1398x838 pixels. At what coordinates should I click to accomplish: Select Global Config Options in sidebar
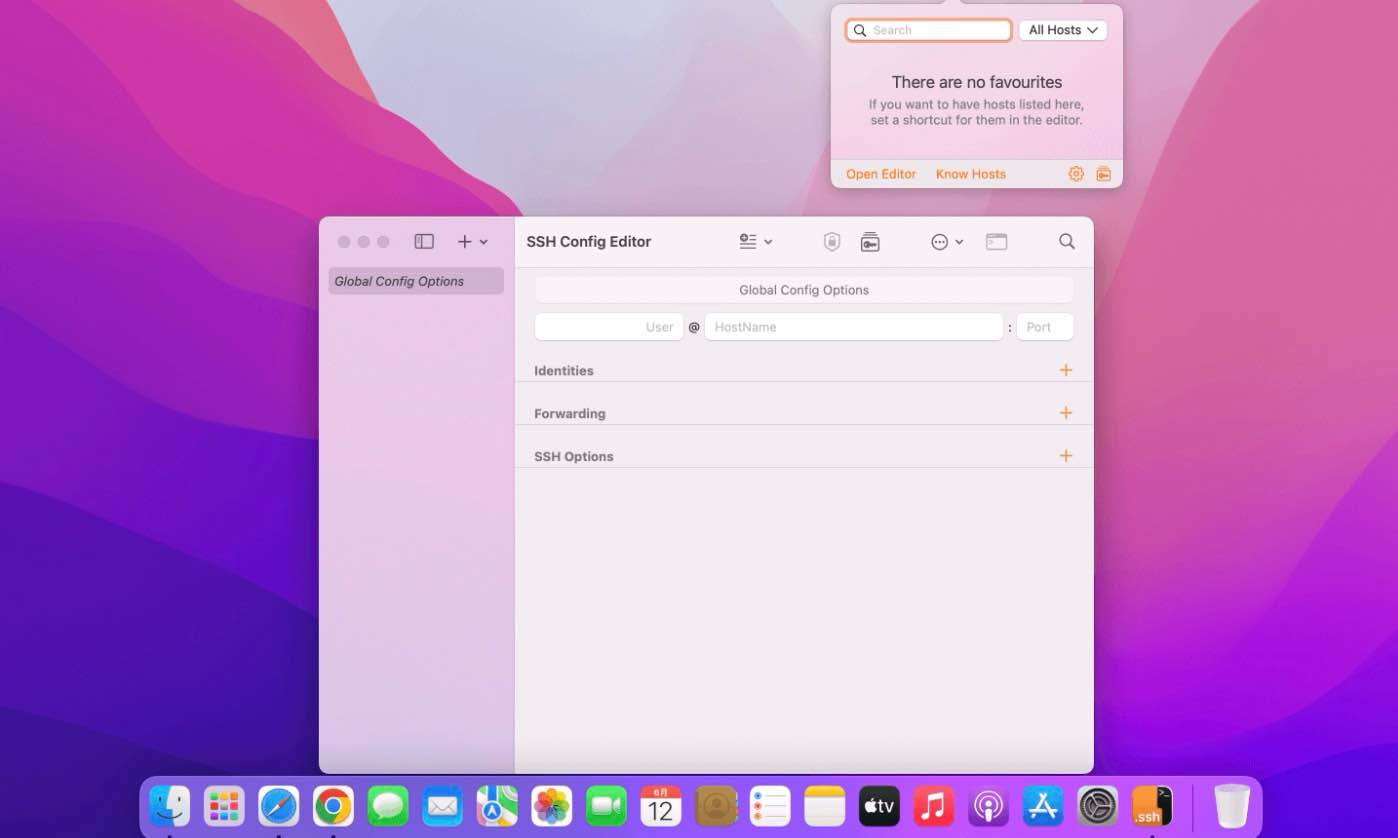point(415,282)
